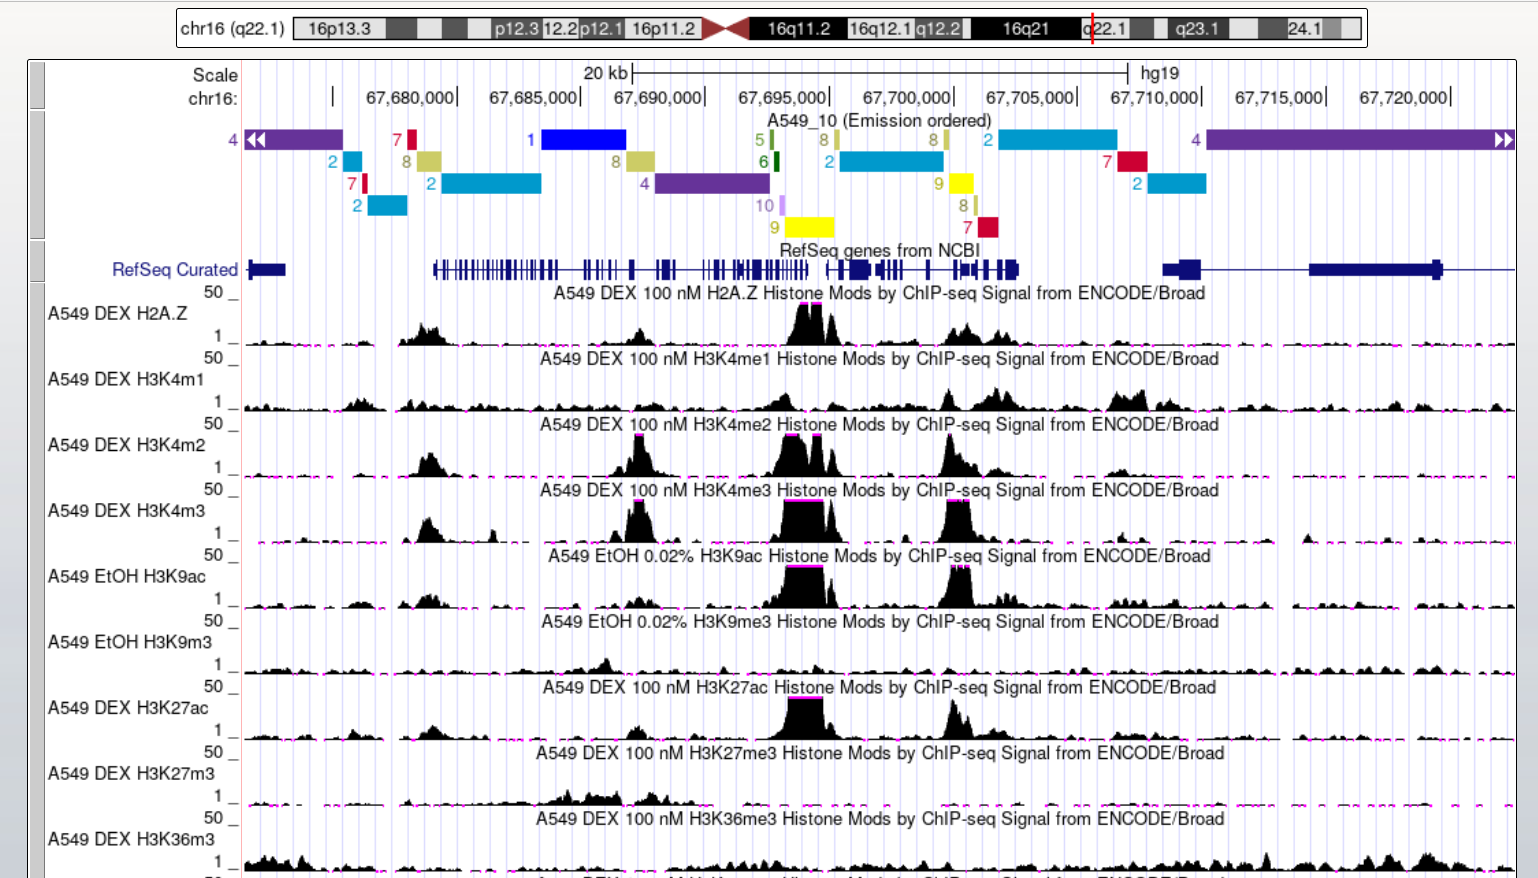The height and width of the screenshot is (878, 1538).
Task: Click the dark green state 6 segment
Action: (x=776, y=162)
